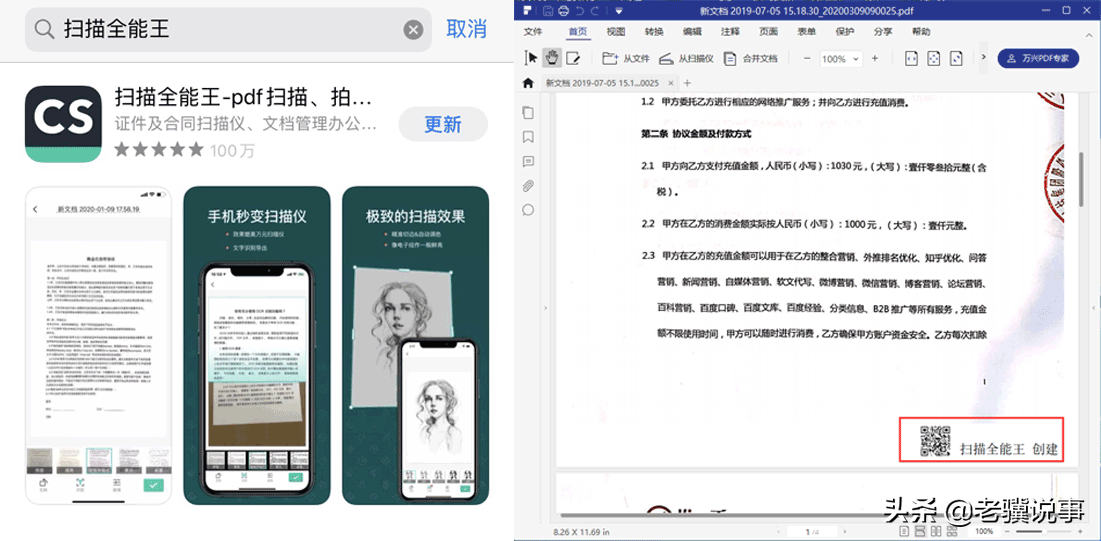Open the CS app icon in results
The width and height of the screenshot is (1101, 541).
pos(63,124)
